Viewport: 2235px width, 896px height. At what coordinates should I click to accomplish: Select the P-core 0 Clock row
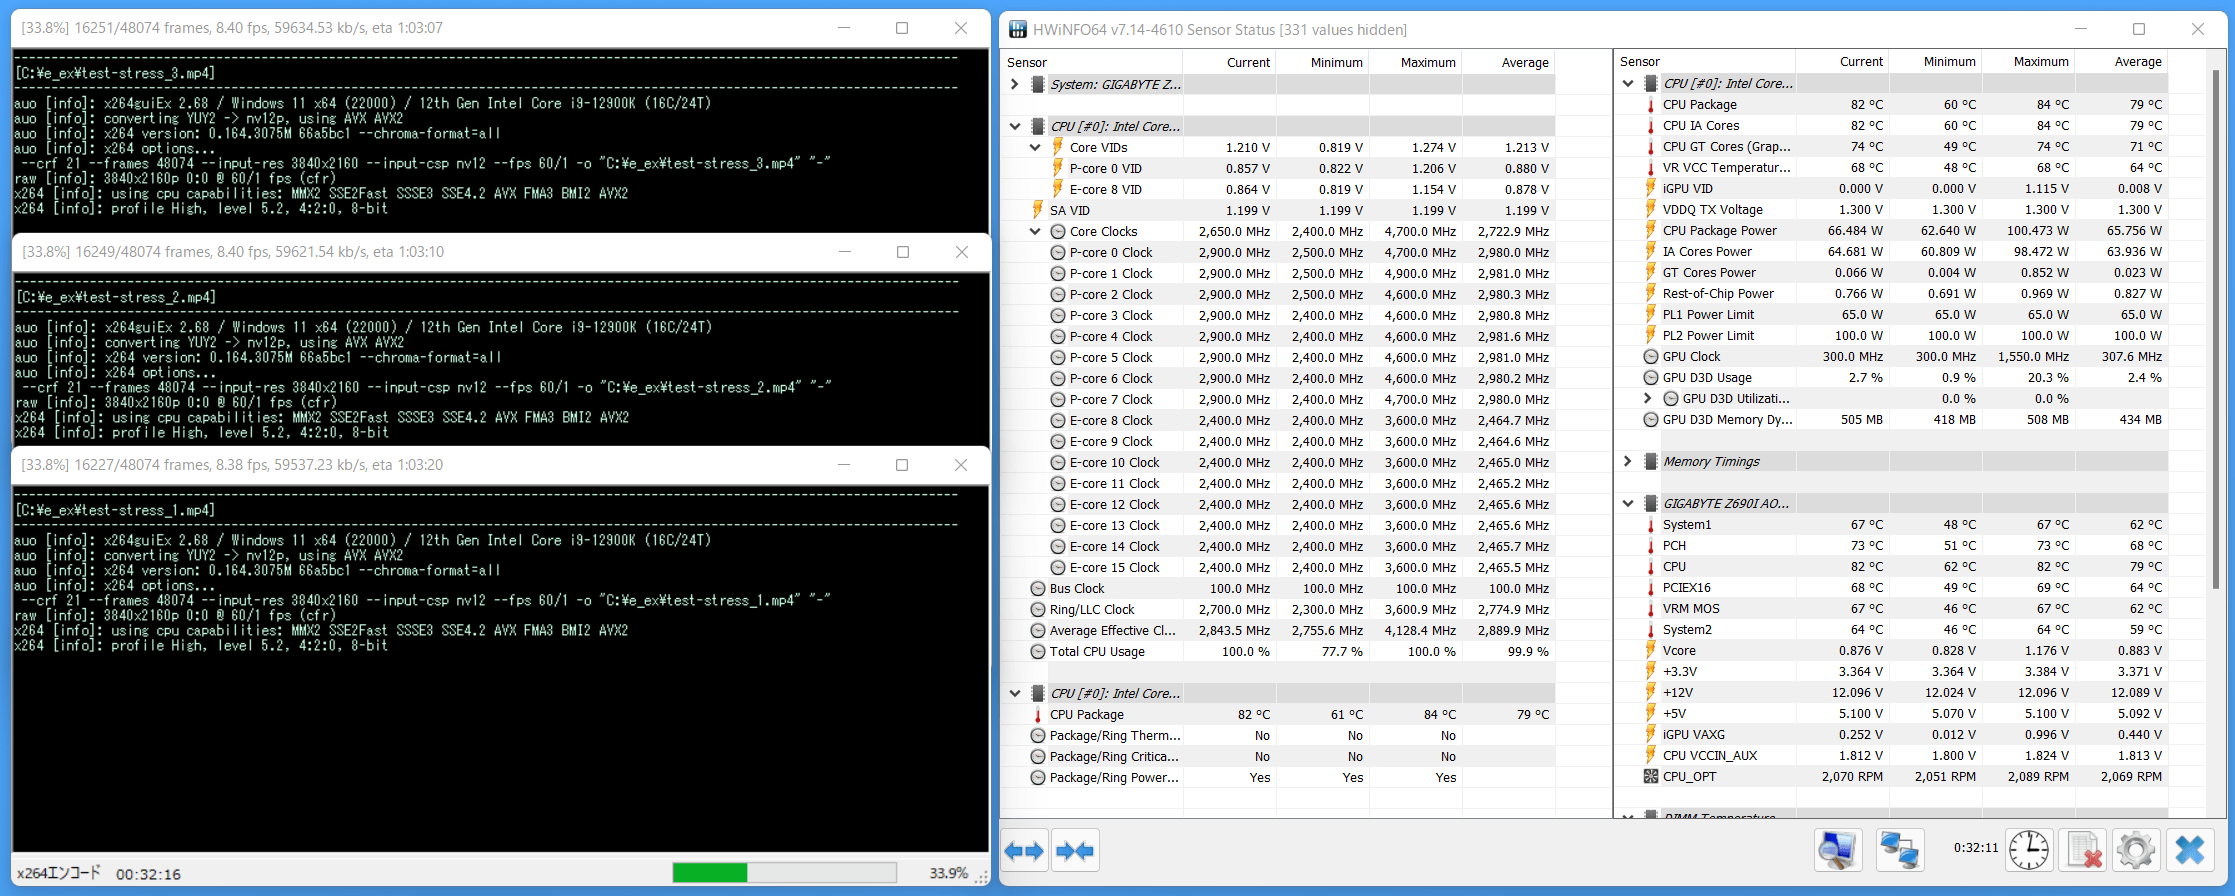coord(1278,252)
